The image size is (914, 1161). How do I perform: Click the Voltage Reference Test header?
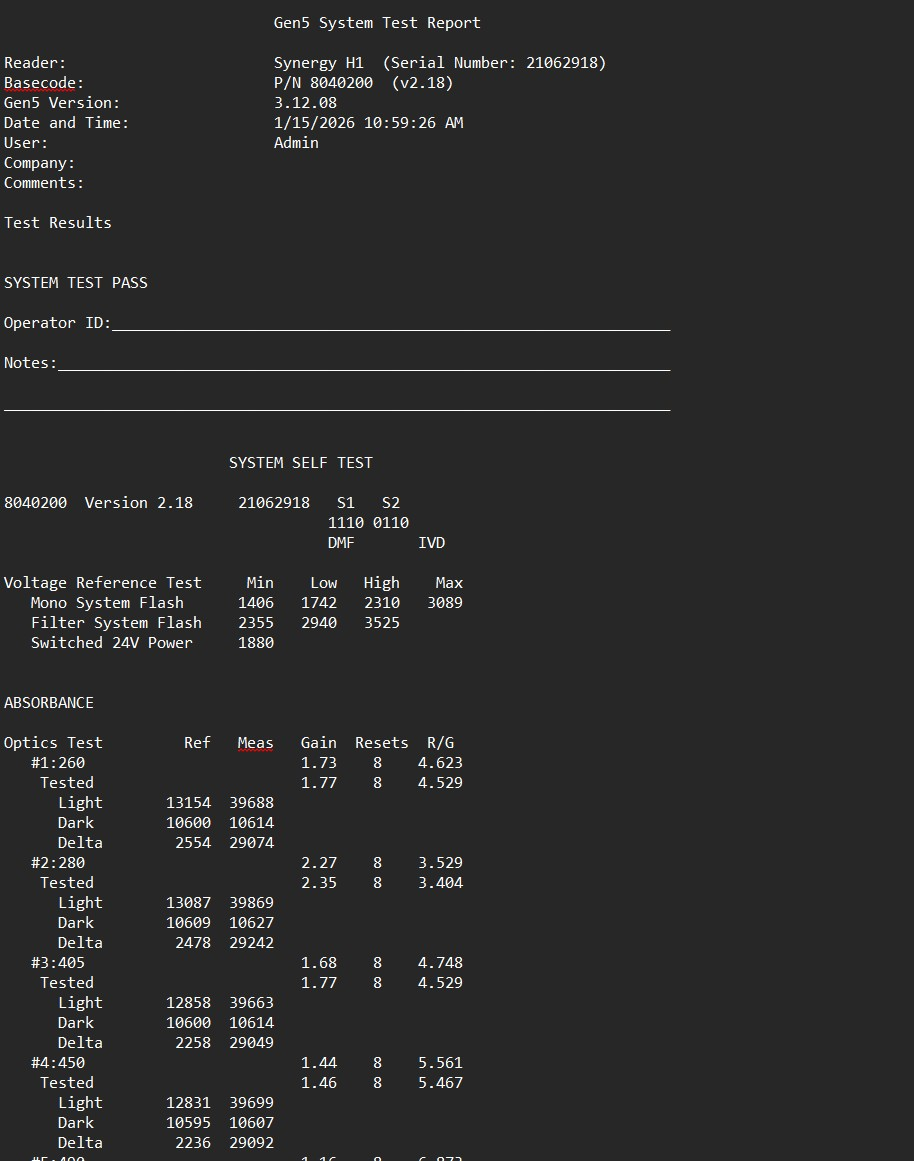pos(103,583)
